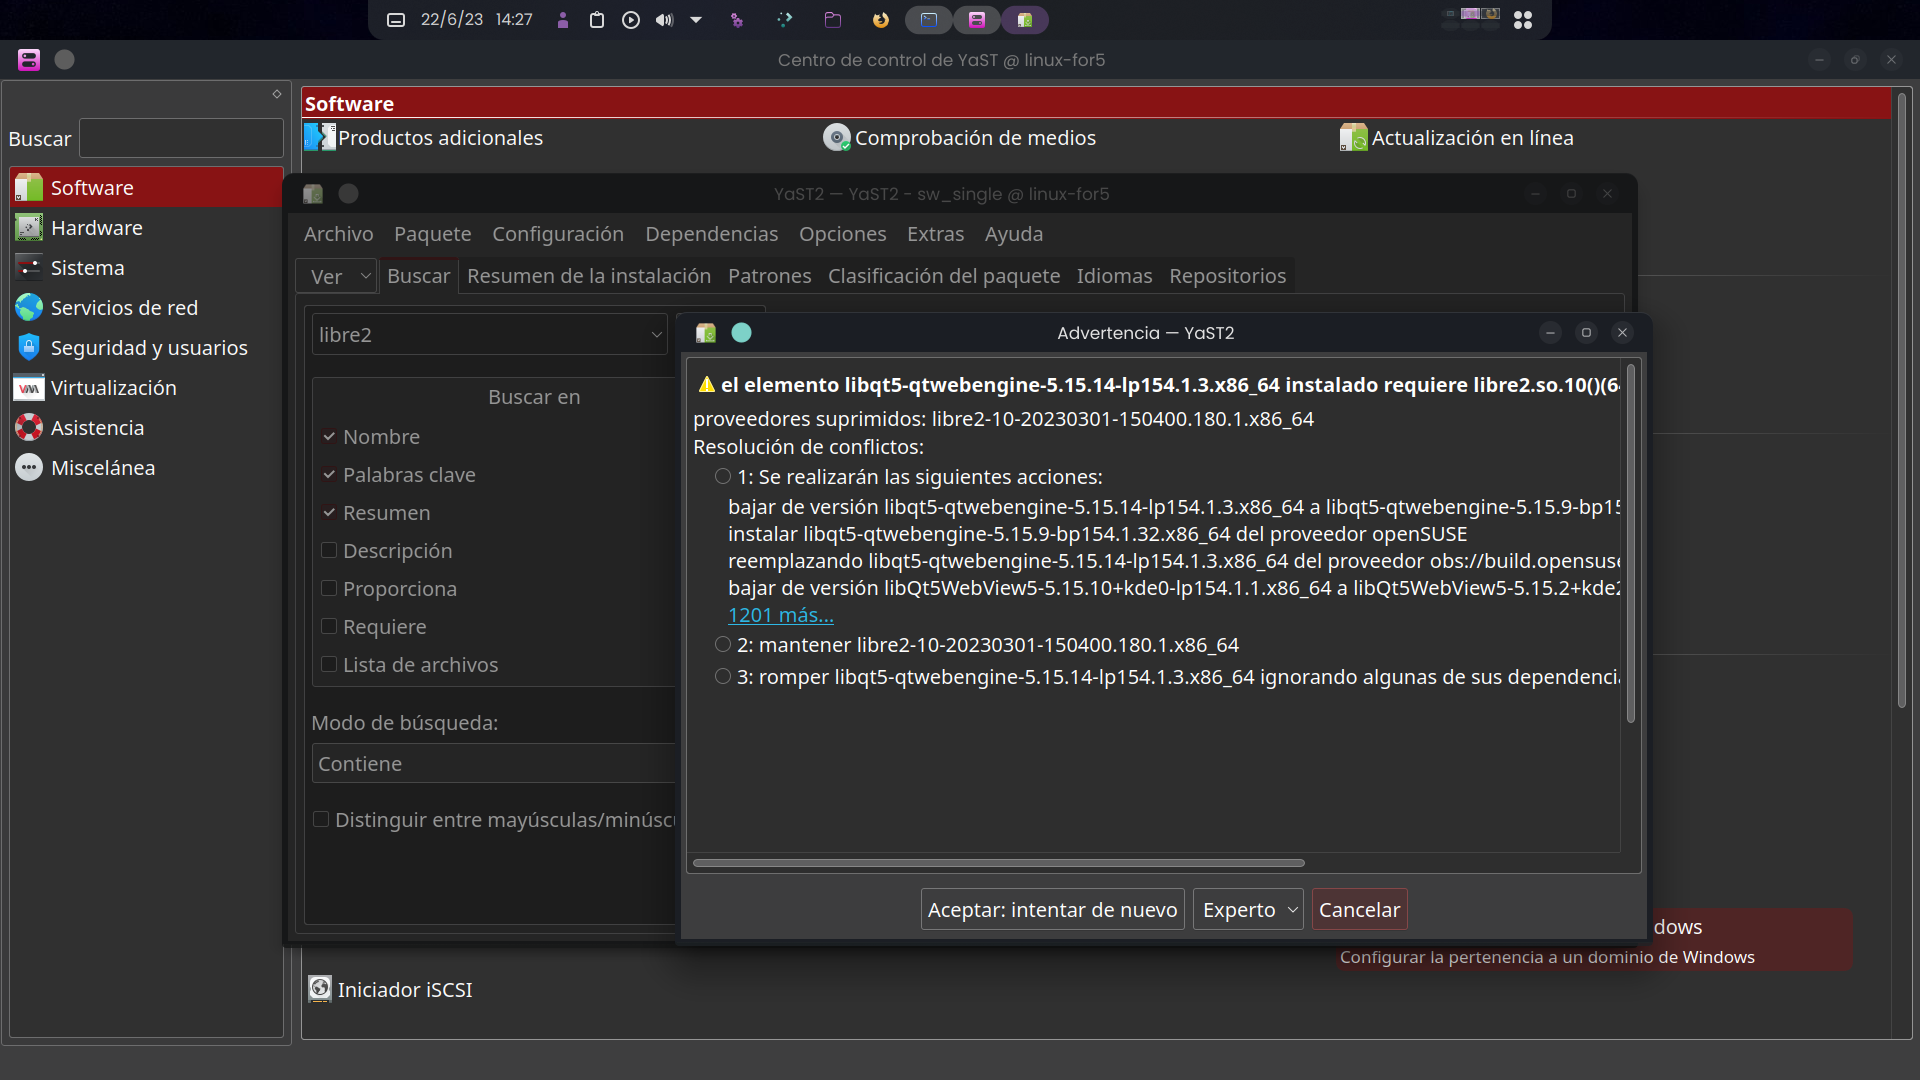Select conflict solution 1 radio button
Screen dimensions: 1920x1080
pyautogui.click(x=723, y=477)
